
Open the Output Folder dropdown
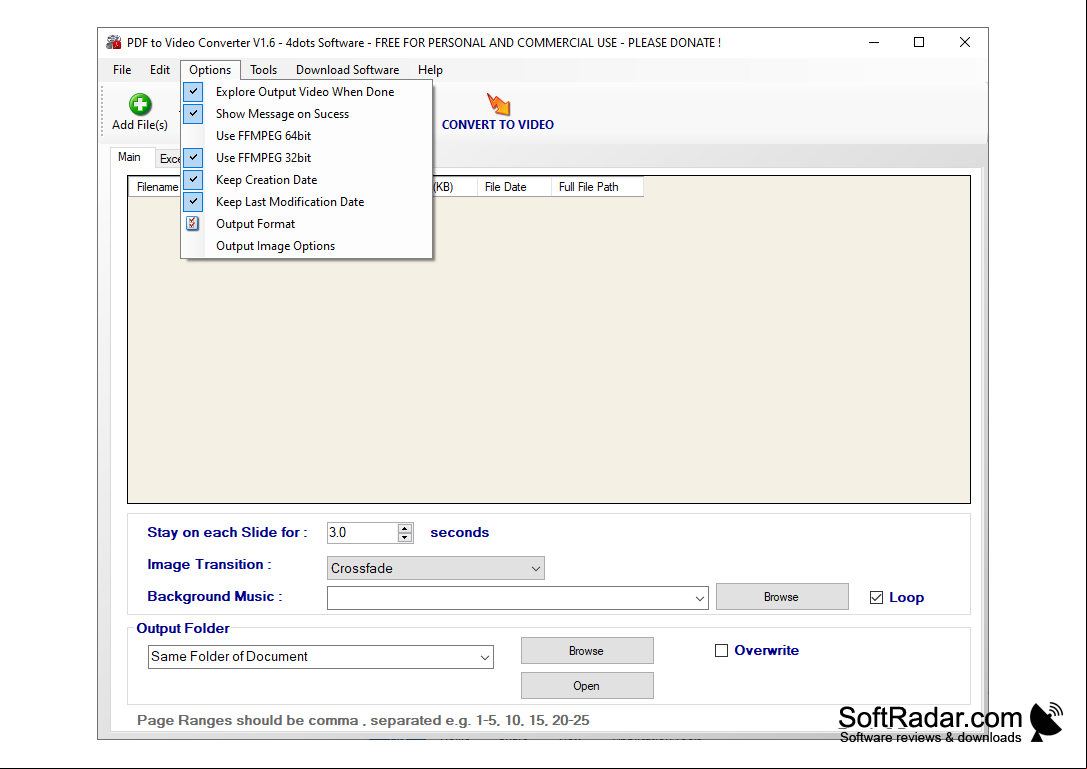[x=485, y=657]
